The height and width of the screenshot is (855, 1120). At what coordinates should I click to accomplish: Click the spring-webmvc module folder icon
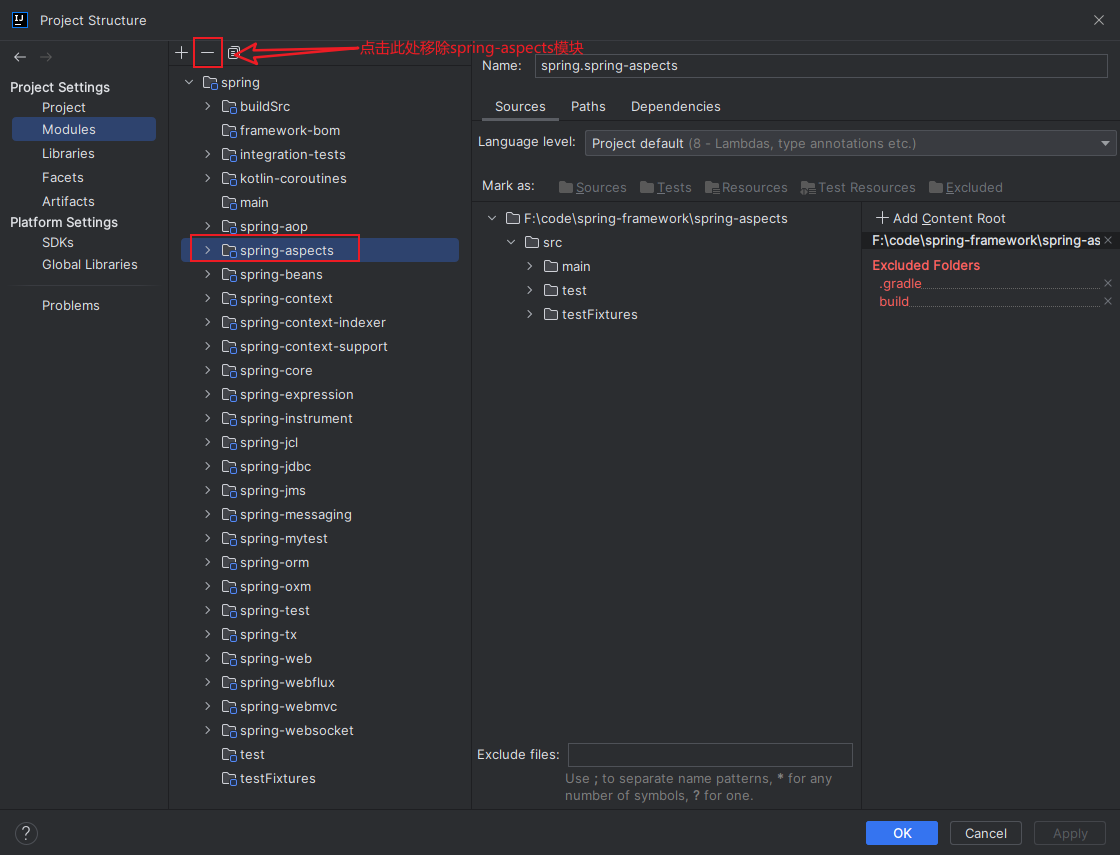229,706
